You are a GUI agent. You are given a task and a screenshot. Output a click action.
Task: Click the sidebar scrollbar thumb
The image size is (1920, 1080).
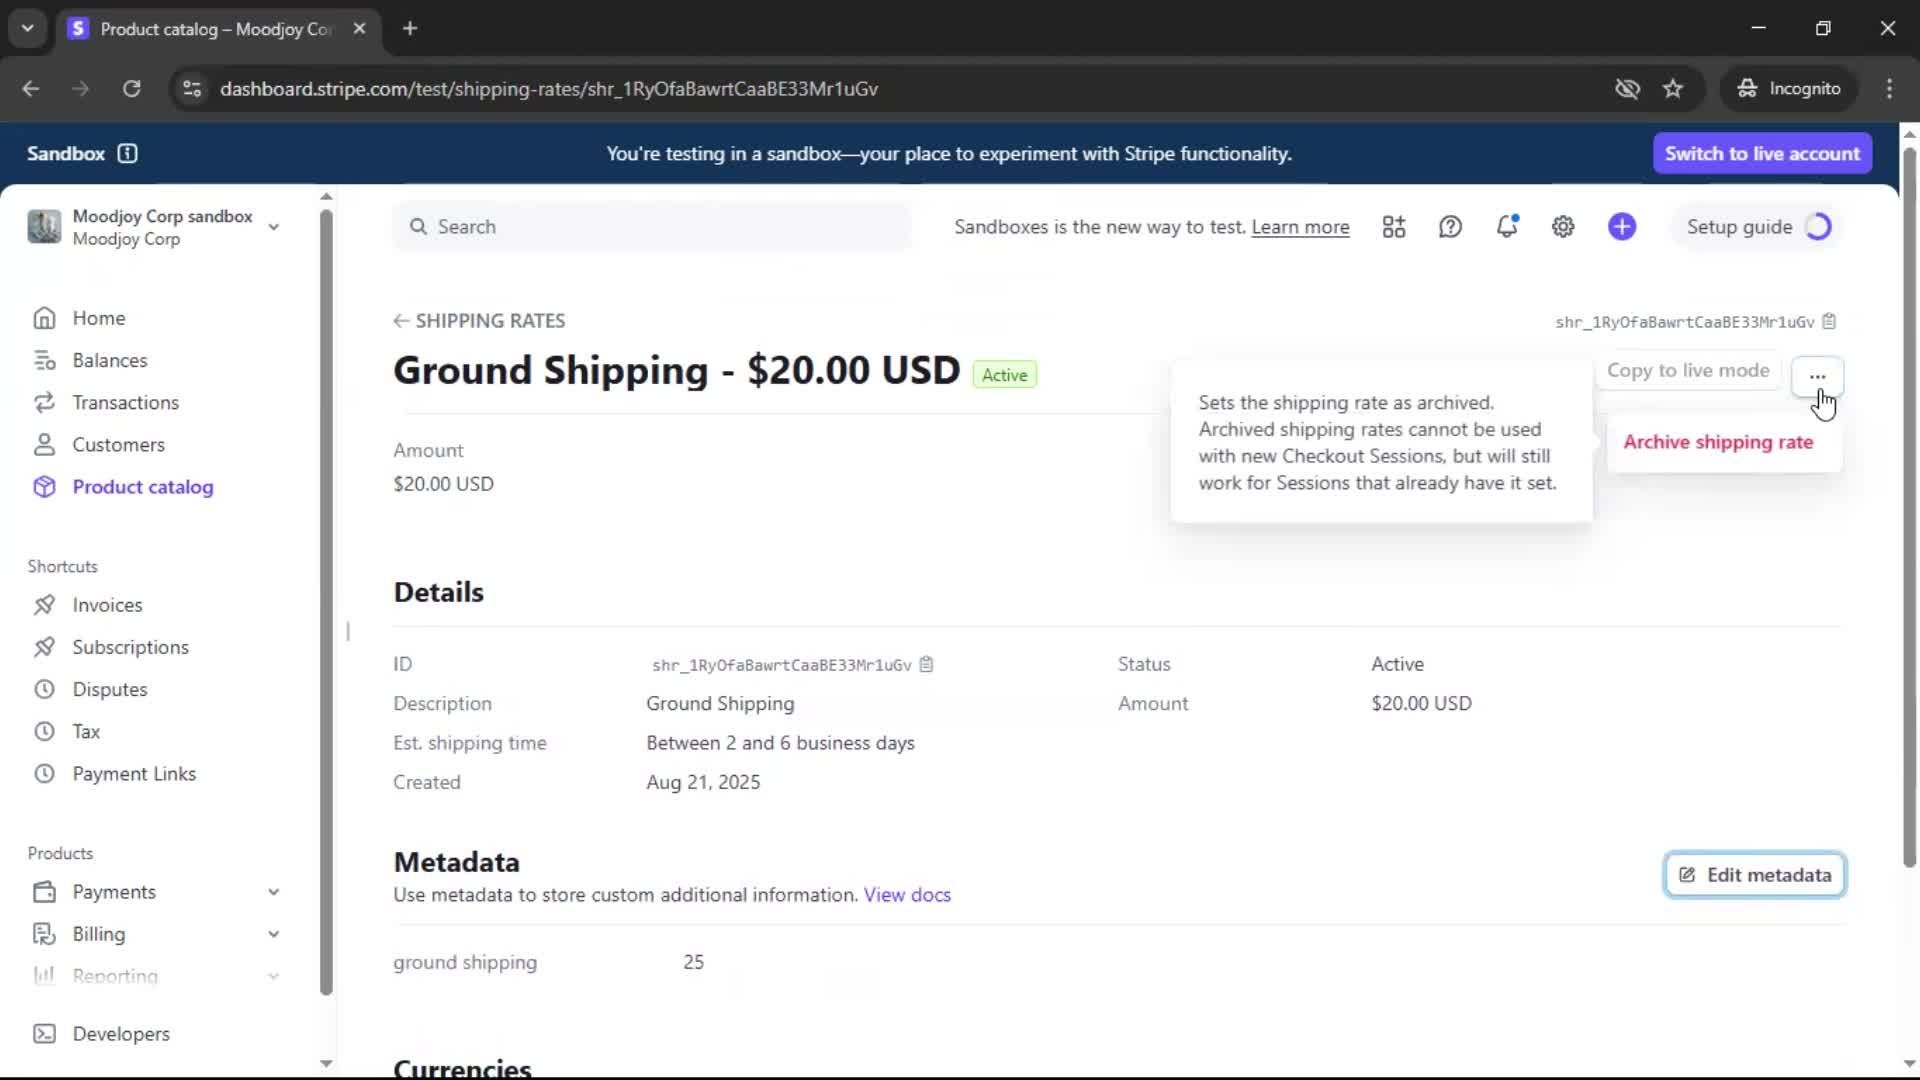click(x=326, y=600)
